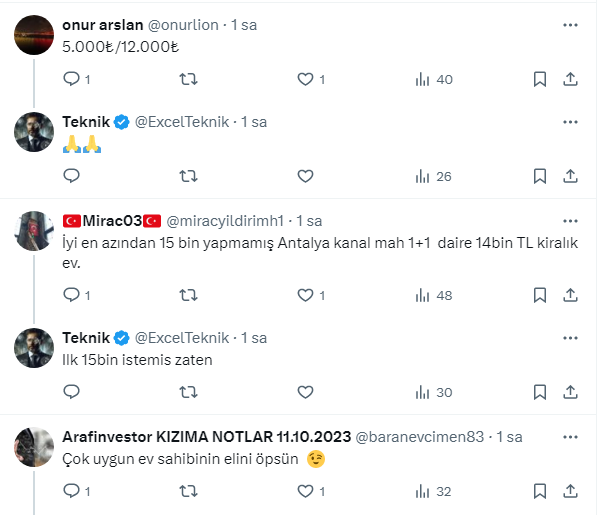Viewport: 609px width, 515px height.
Task: Open more options on onur arslan's tweet
Action: tap(570, 24)
